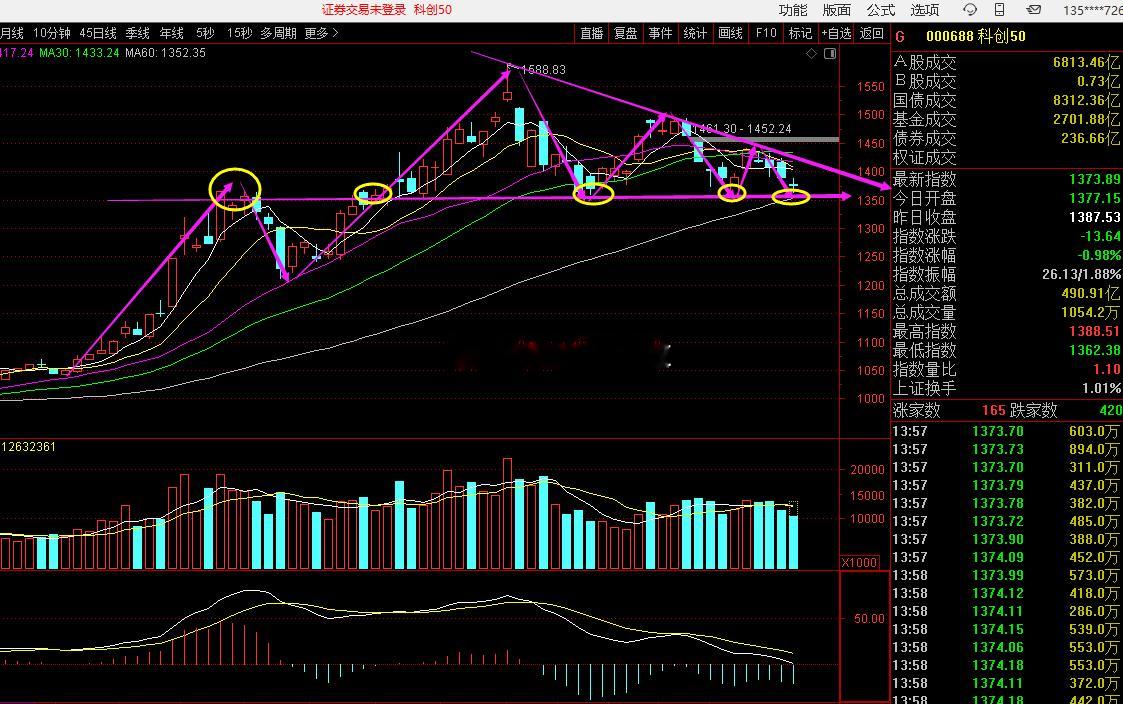Screen dimensions: 1123x704
Task: Click the 基金成交 row
Action: pyautogui.click(x=1006, y=120)
